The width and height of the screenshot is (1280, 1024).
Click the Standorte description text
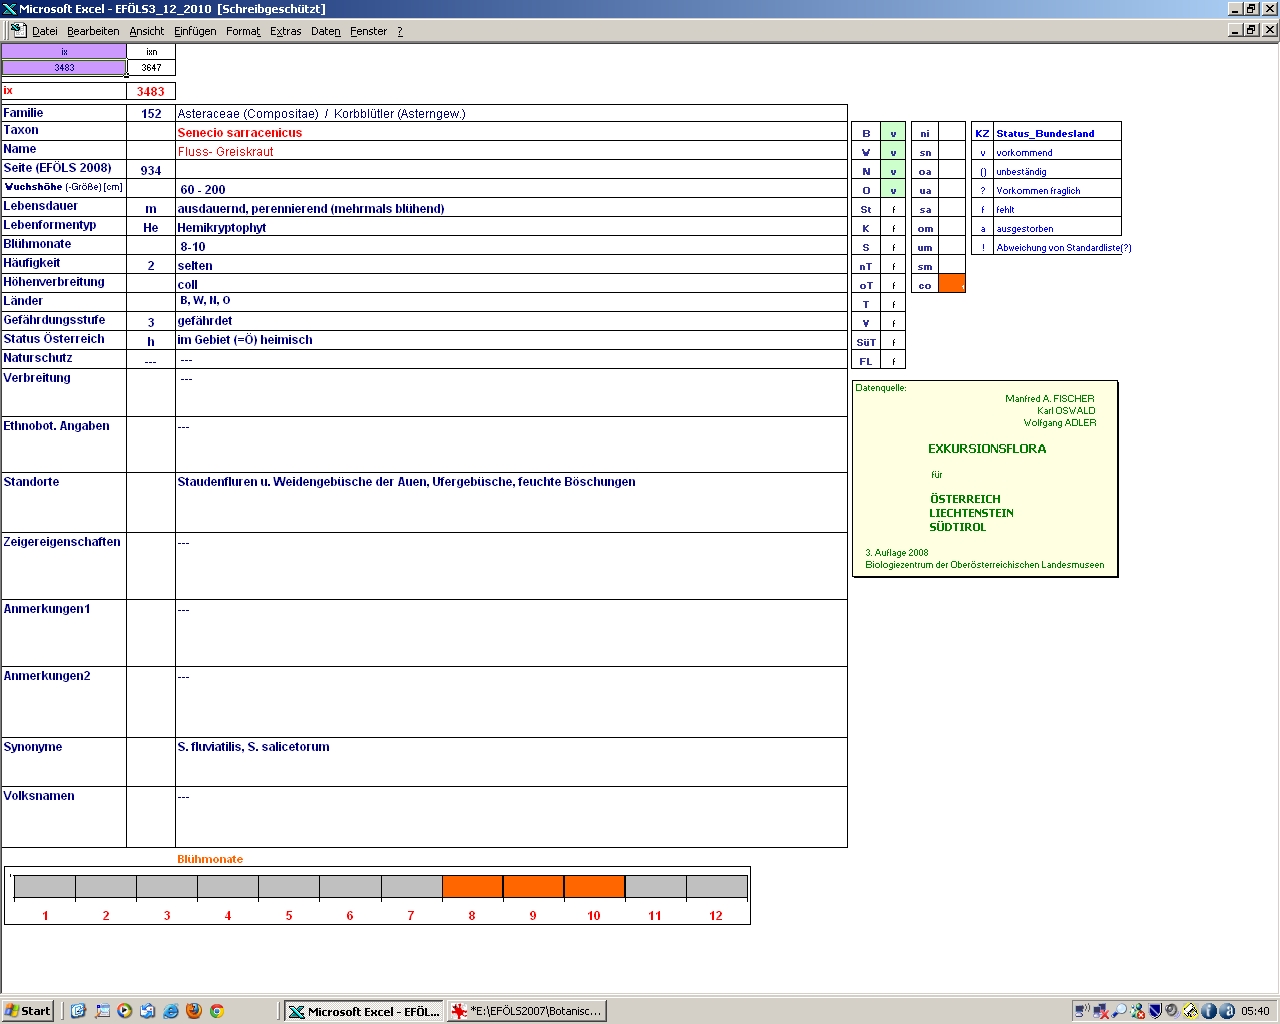pyautogui.click(x=406, y=482)
